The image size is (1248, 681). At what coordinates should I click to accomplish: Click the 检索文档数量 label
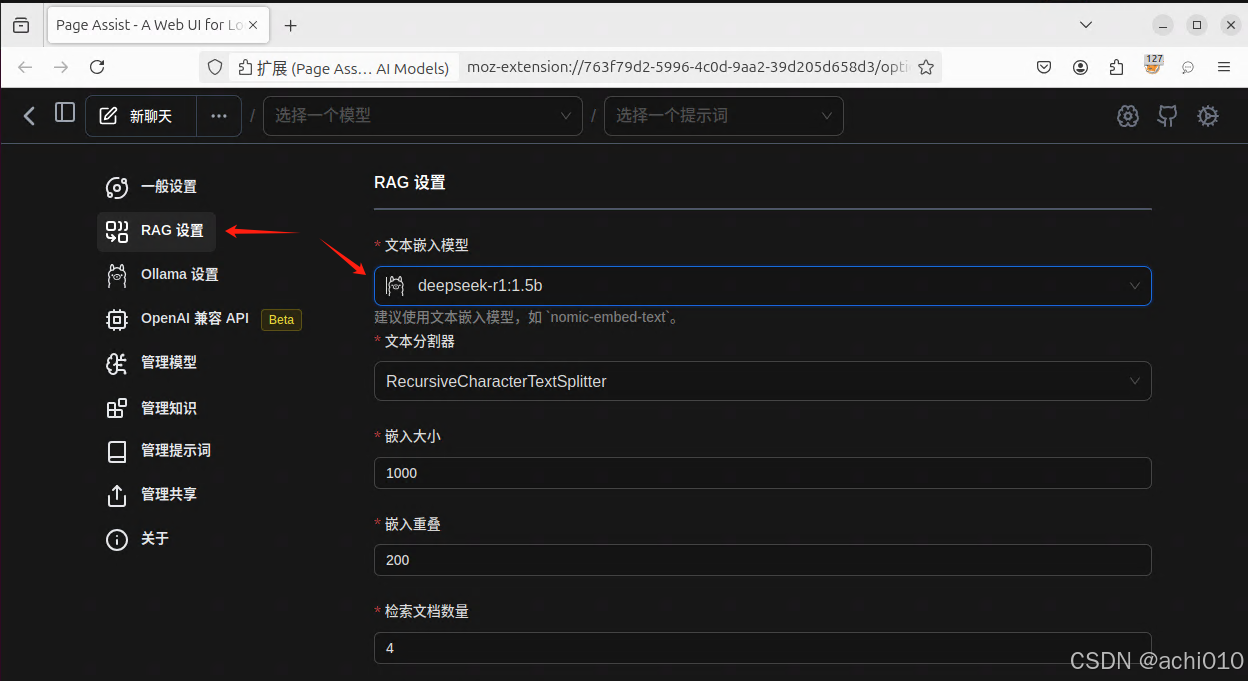427,611
